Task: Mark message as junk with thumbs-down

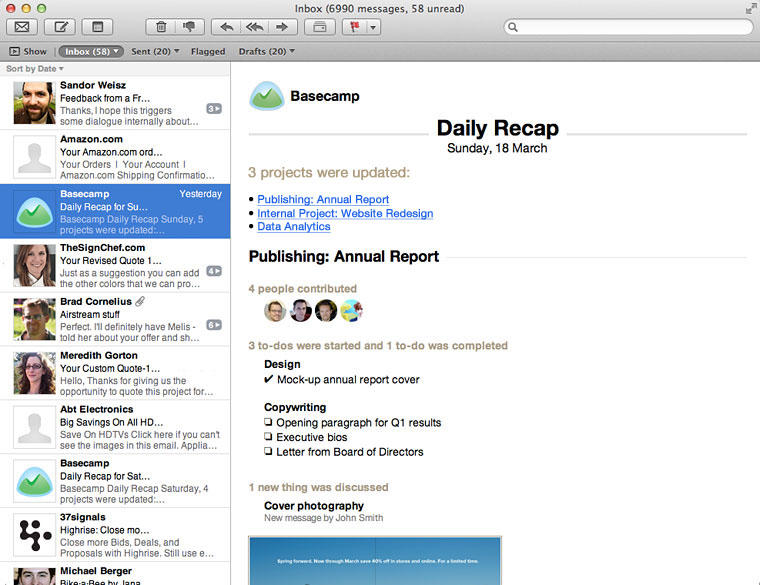Action: (190, 27)
